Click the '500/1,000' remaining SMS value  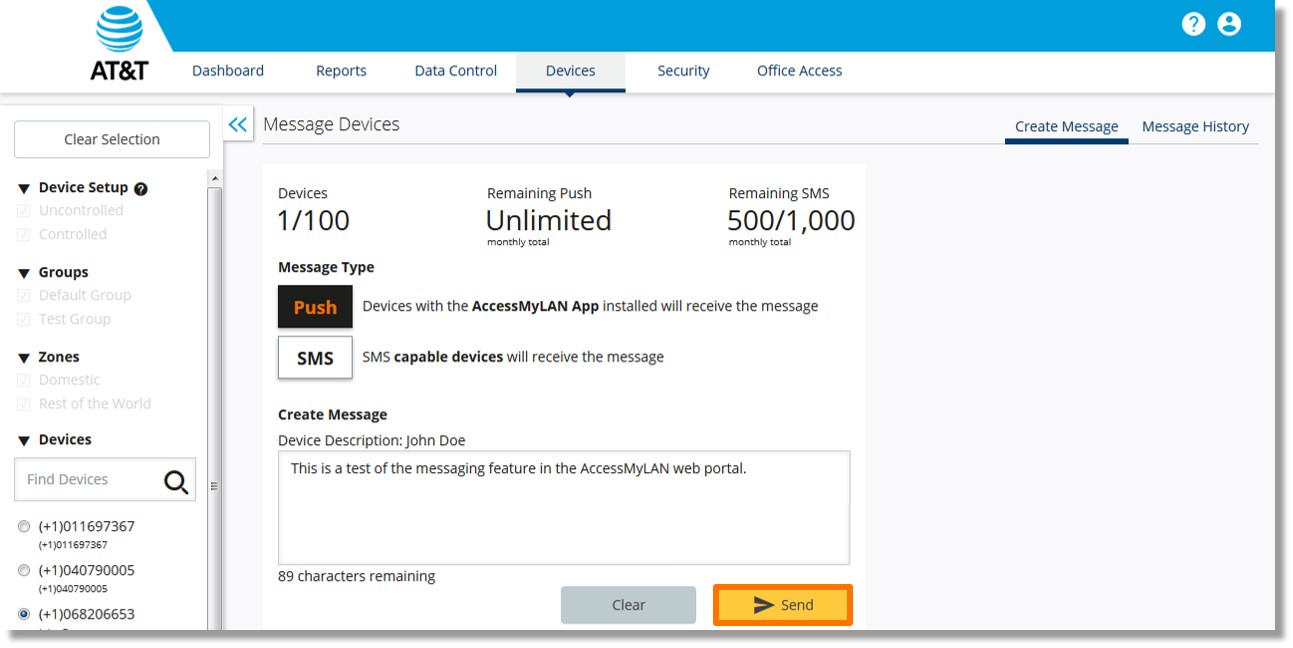click(791, 221)
